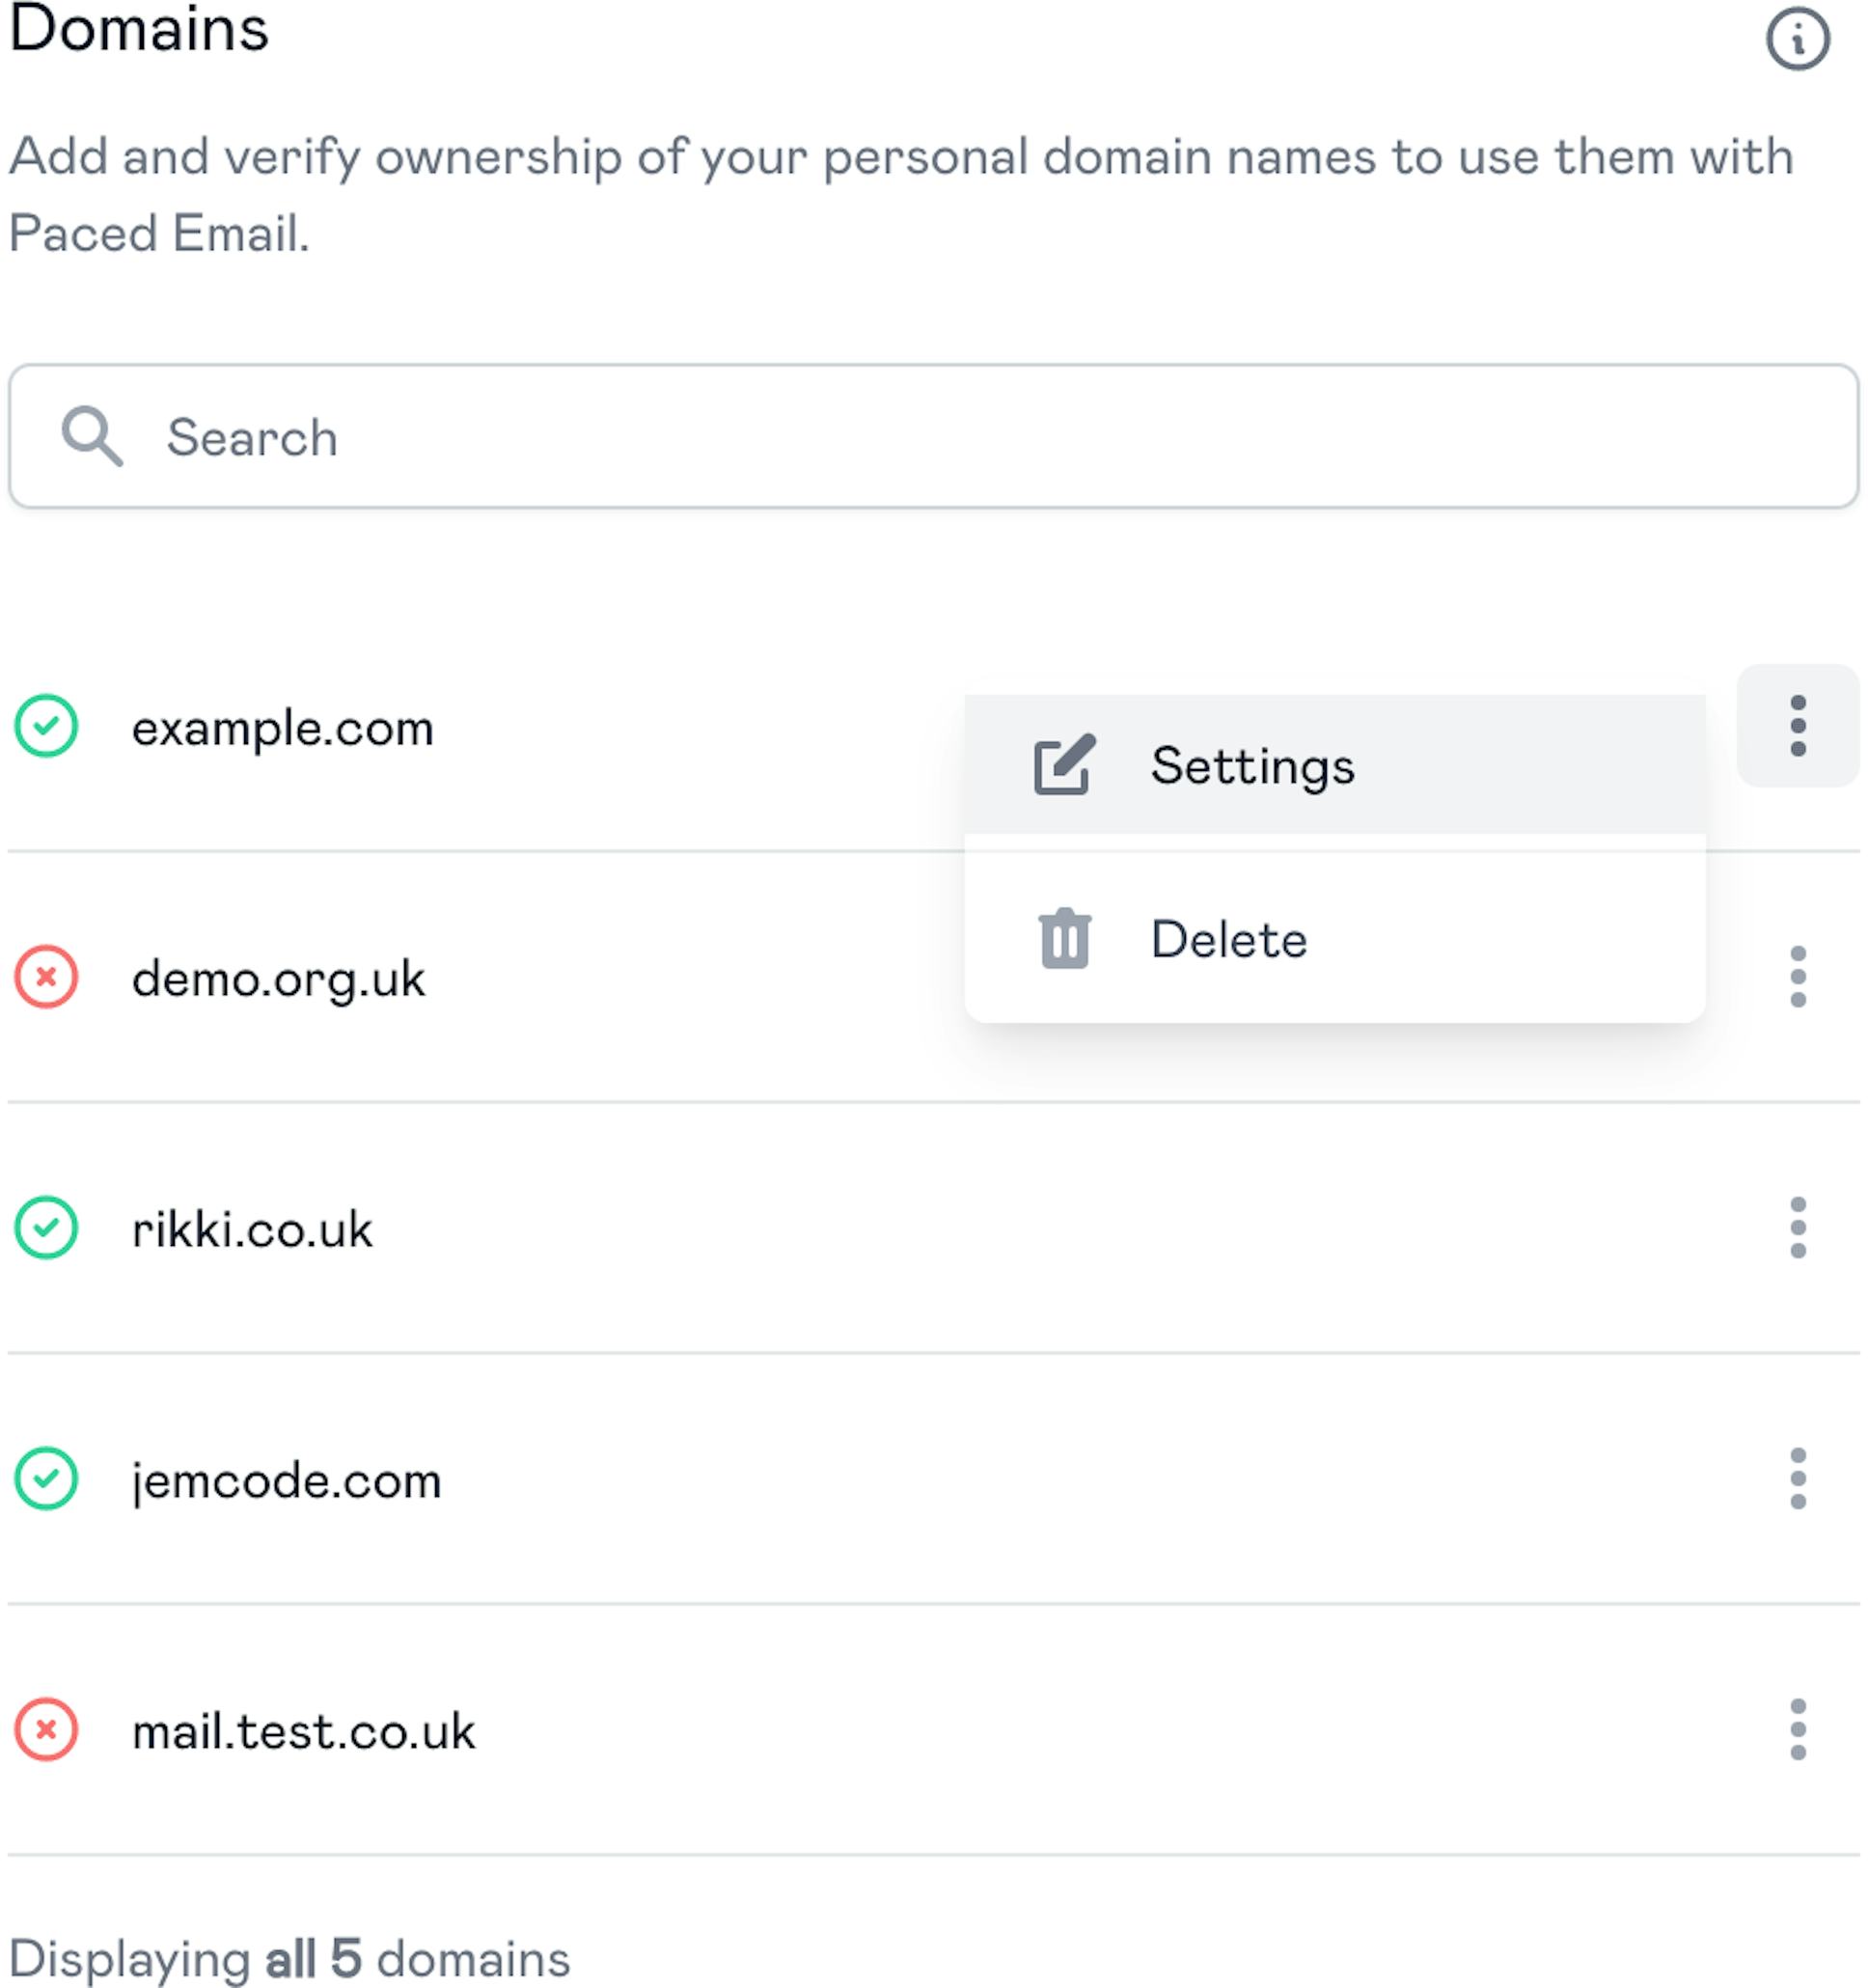The image size is (1868, 1988).
Task: Select Settings from the context menu
Action: point(1253,766)
